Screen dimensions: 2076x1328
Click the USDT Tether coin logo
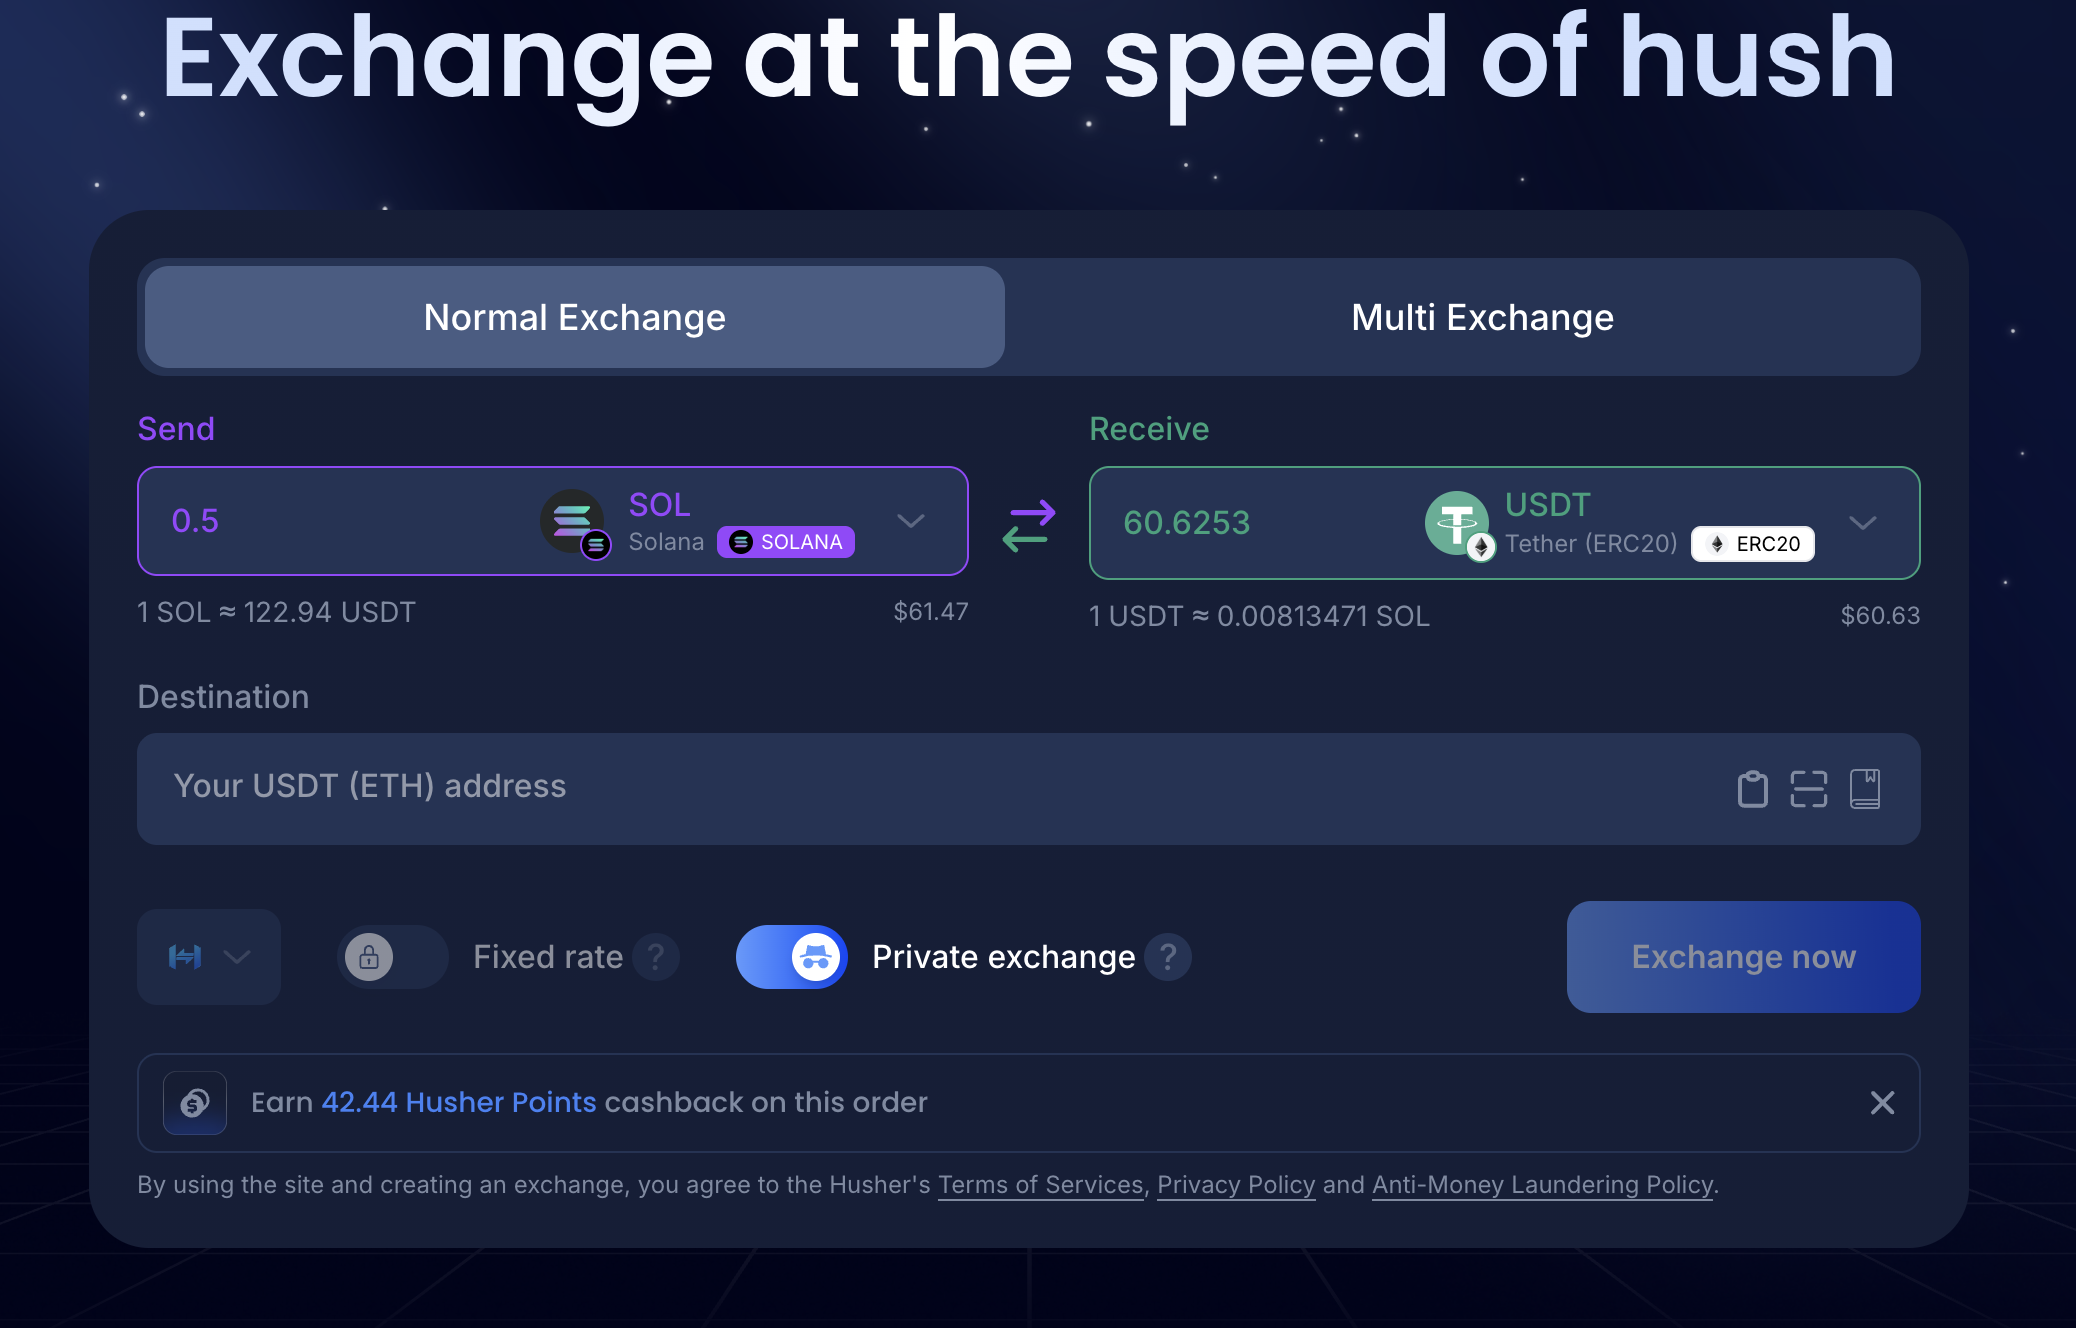click(1457, 523)
